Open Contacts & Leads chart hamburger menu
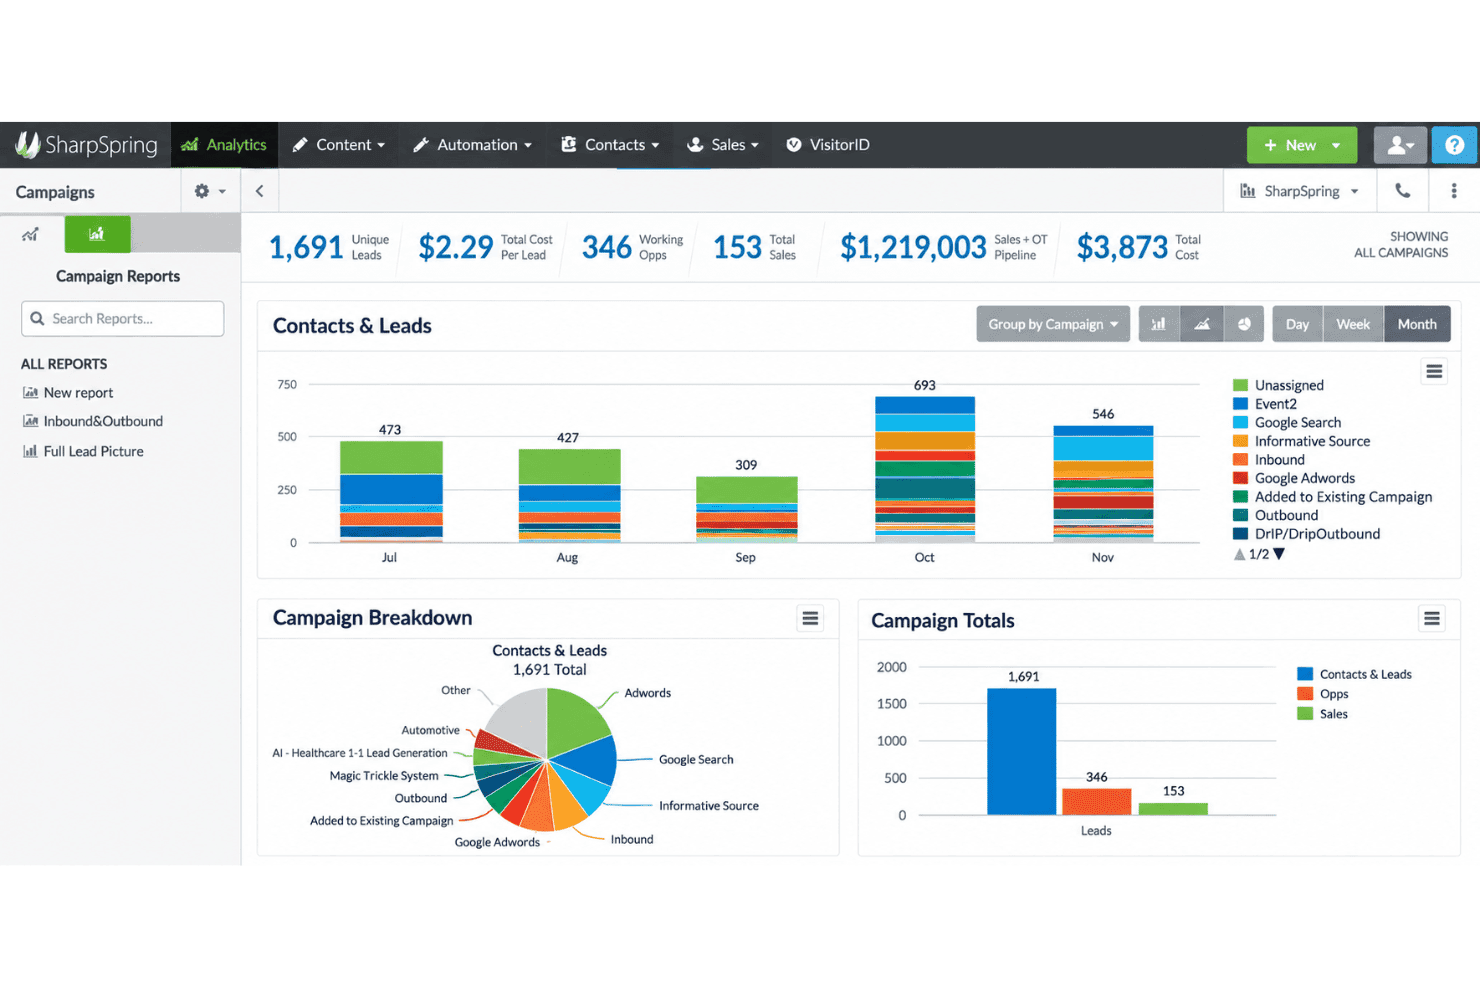The width and height of the screenshot is (1480, 987). pos(1434,372)
